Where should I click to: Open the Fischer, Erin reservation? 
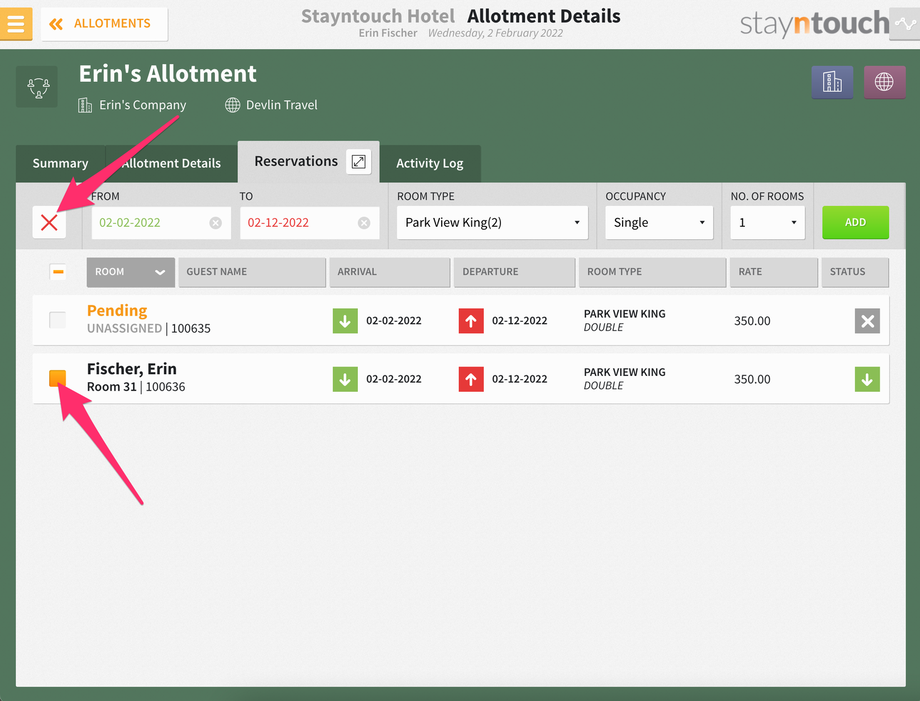click(131, 369)
